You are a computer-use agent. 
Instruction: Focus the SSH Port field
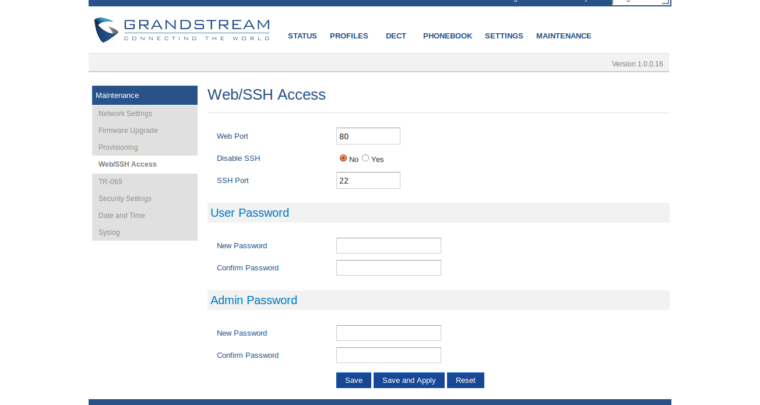(368, 180)
